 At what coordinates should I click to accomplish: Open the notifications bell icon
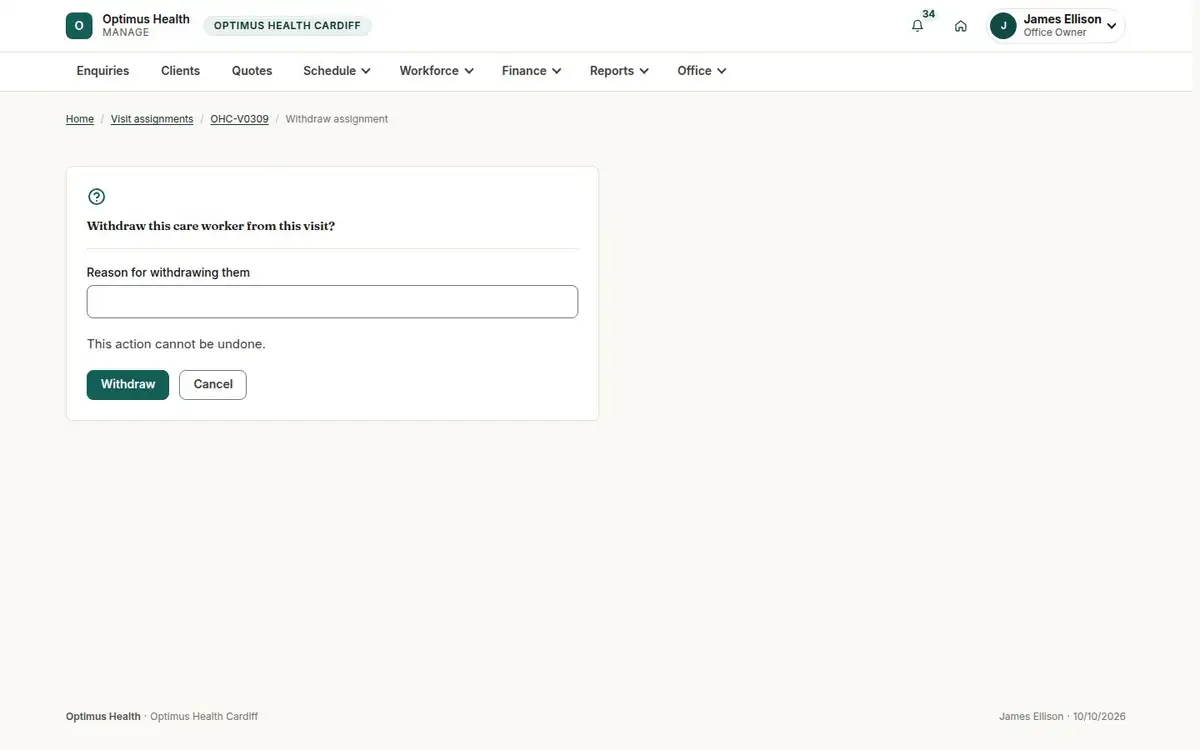917,26
